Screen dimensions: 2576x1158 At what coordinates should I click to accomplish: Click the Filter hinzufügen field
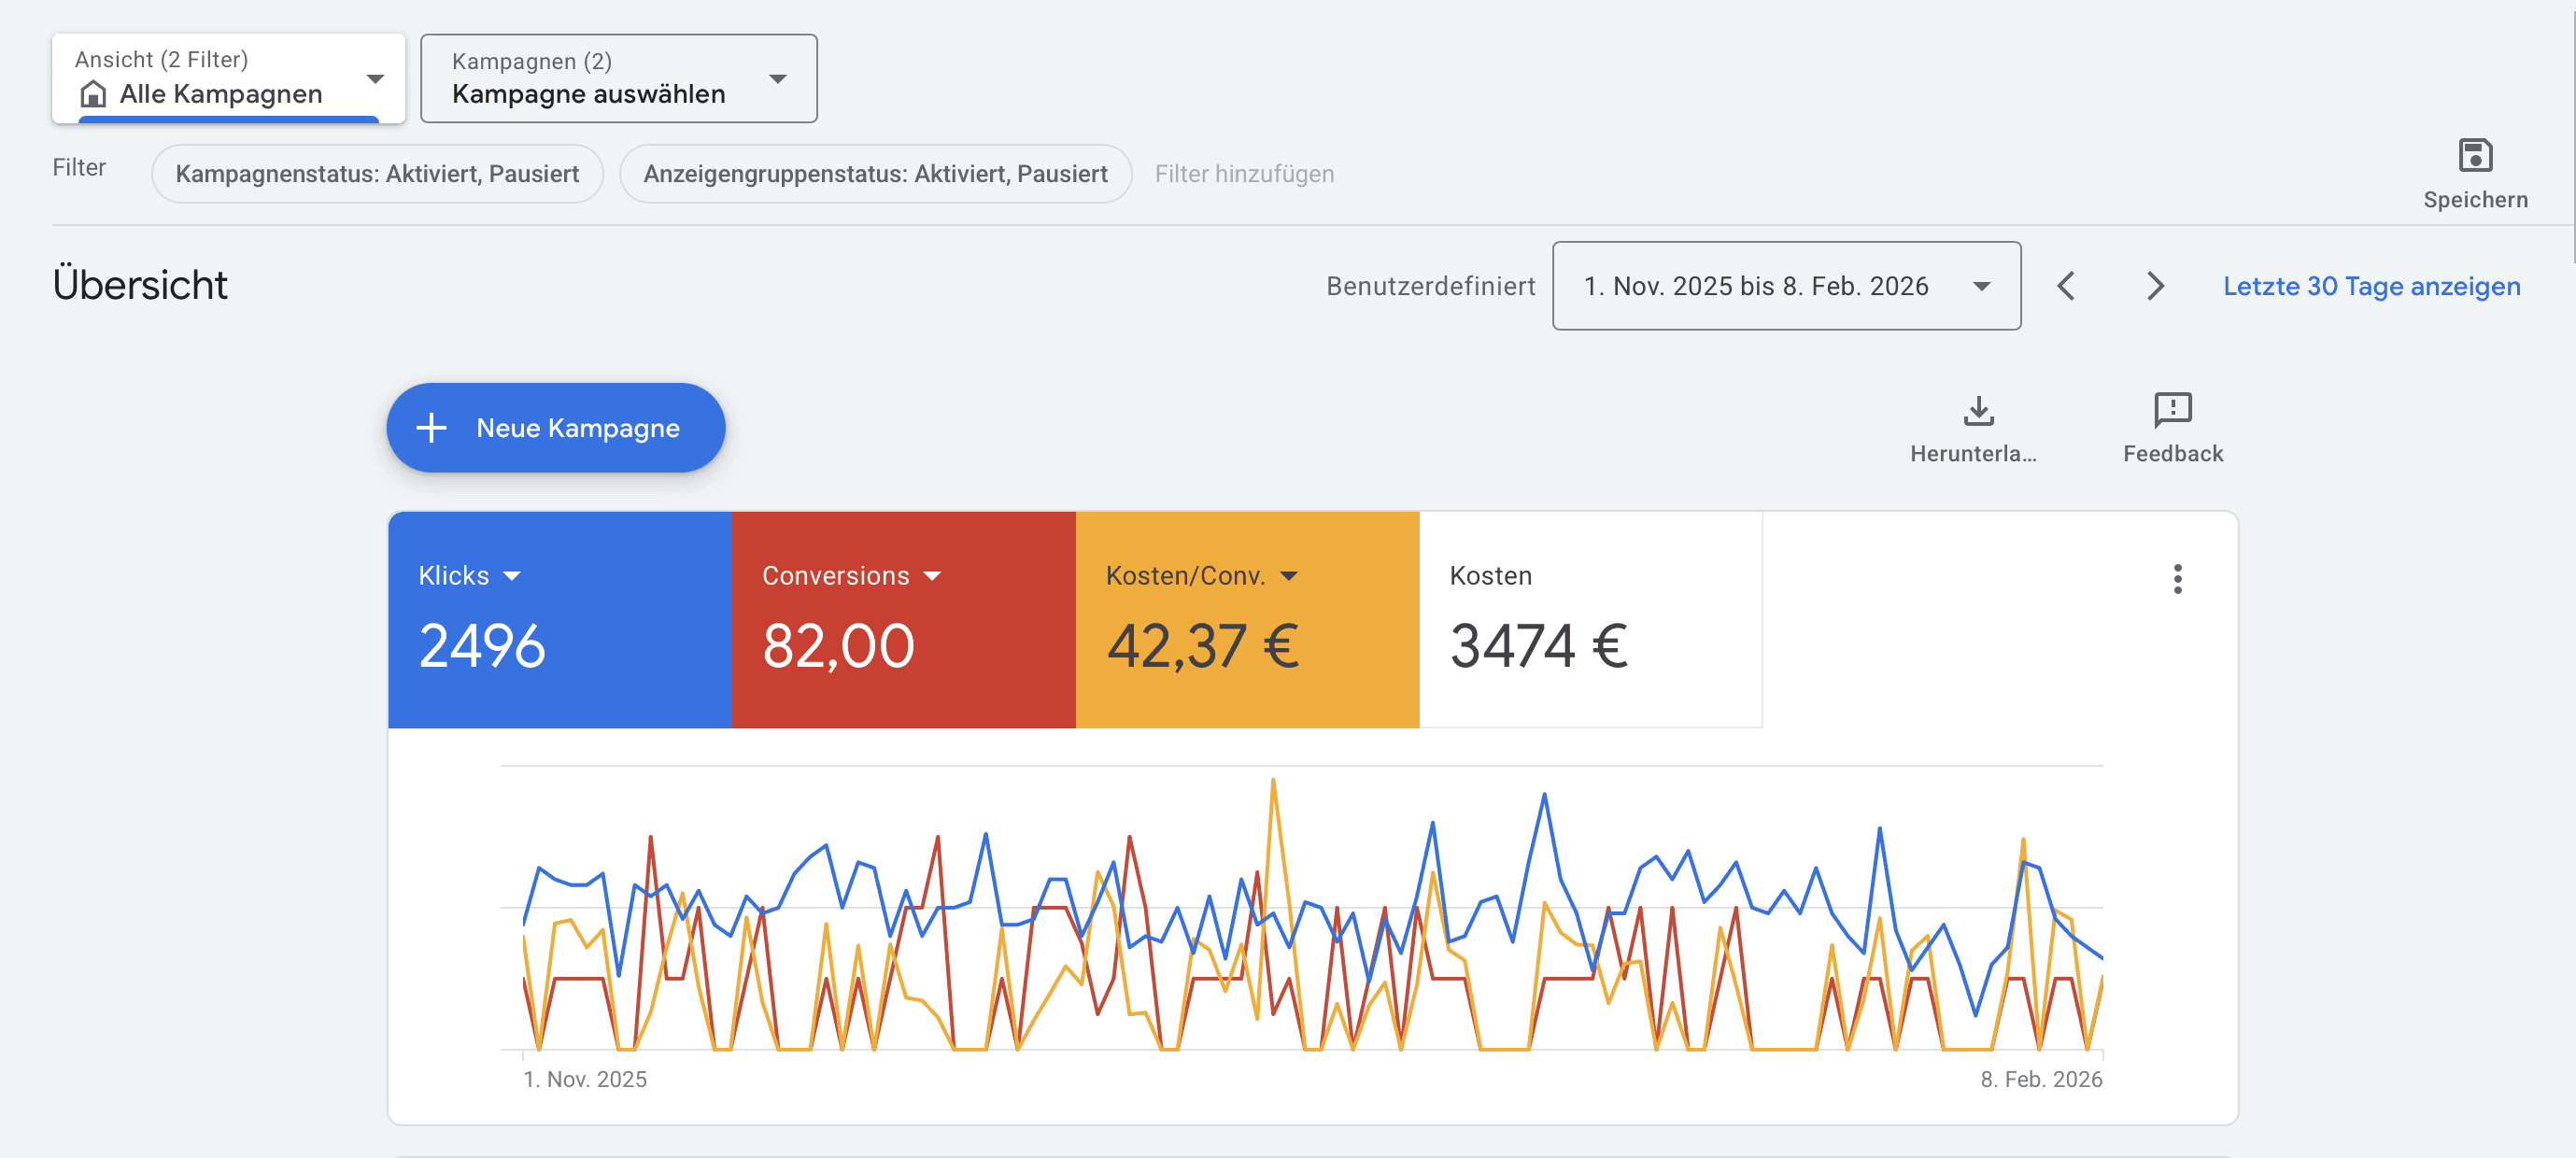coord(1243,174)
